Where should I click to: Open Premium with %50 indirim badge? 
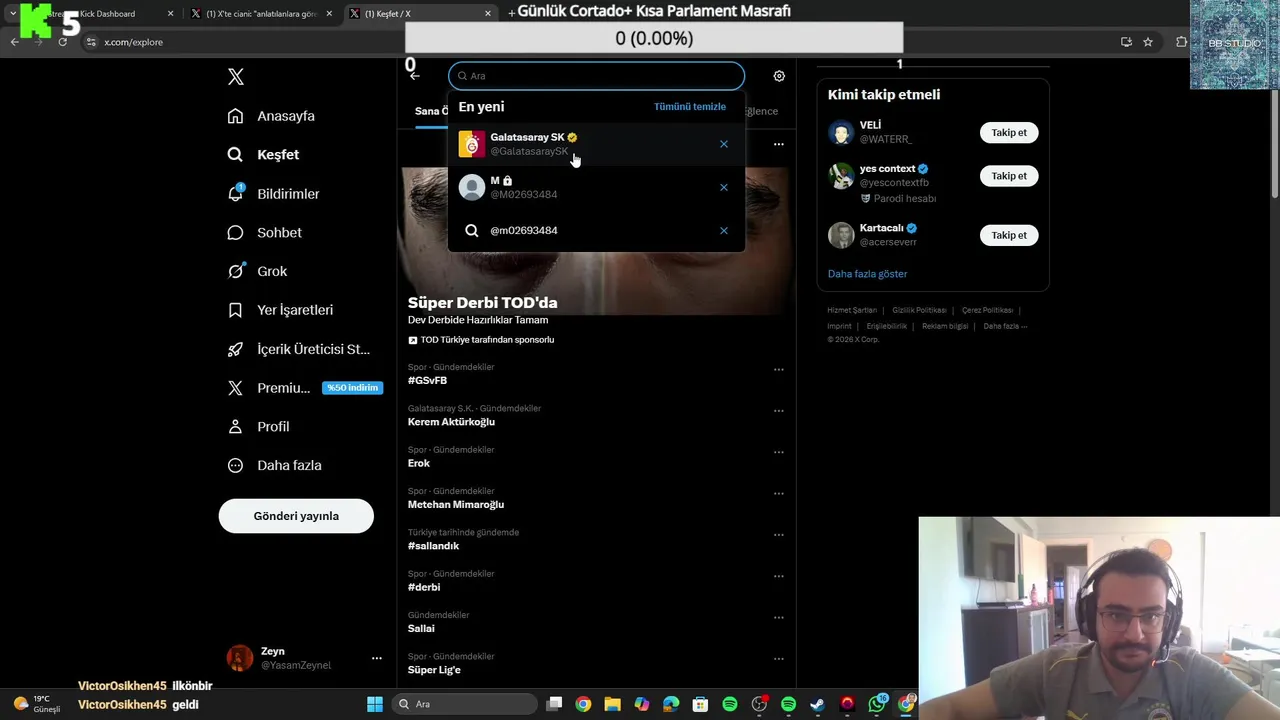304,388
